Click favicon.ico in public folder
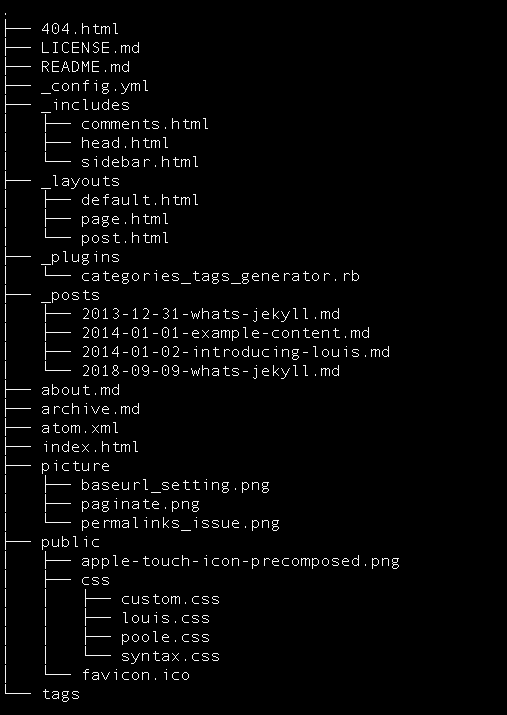507x715 pixels. [135, 675]
